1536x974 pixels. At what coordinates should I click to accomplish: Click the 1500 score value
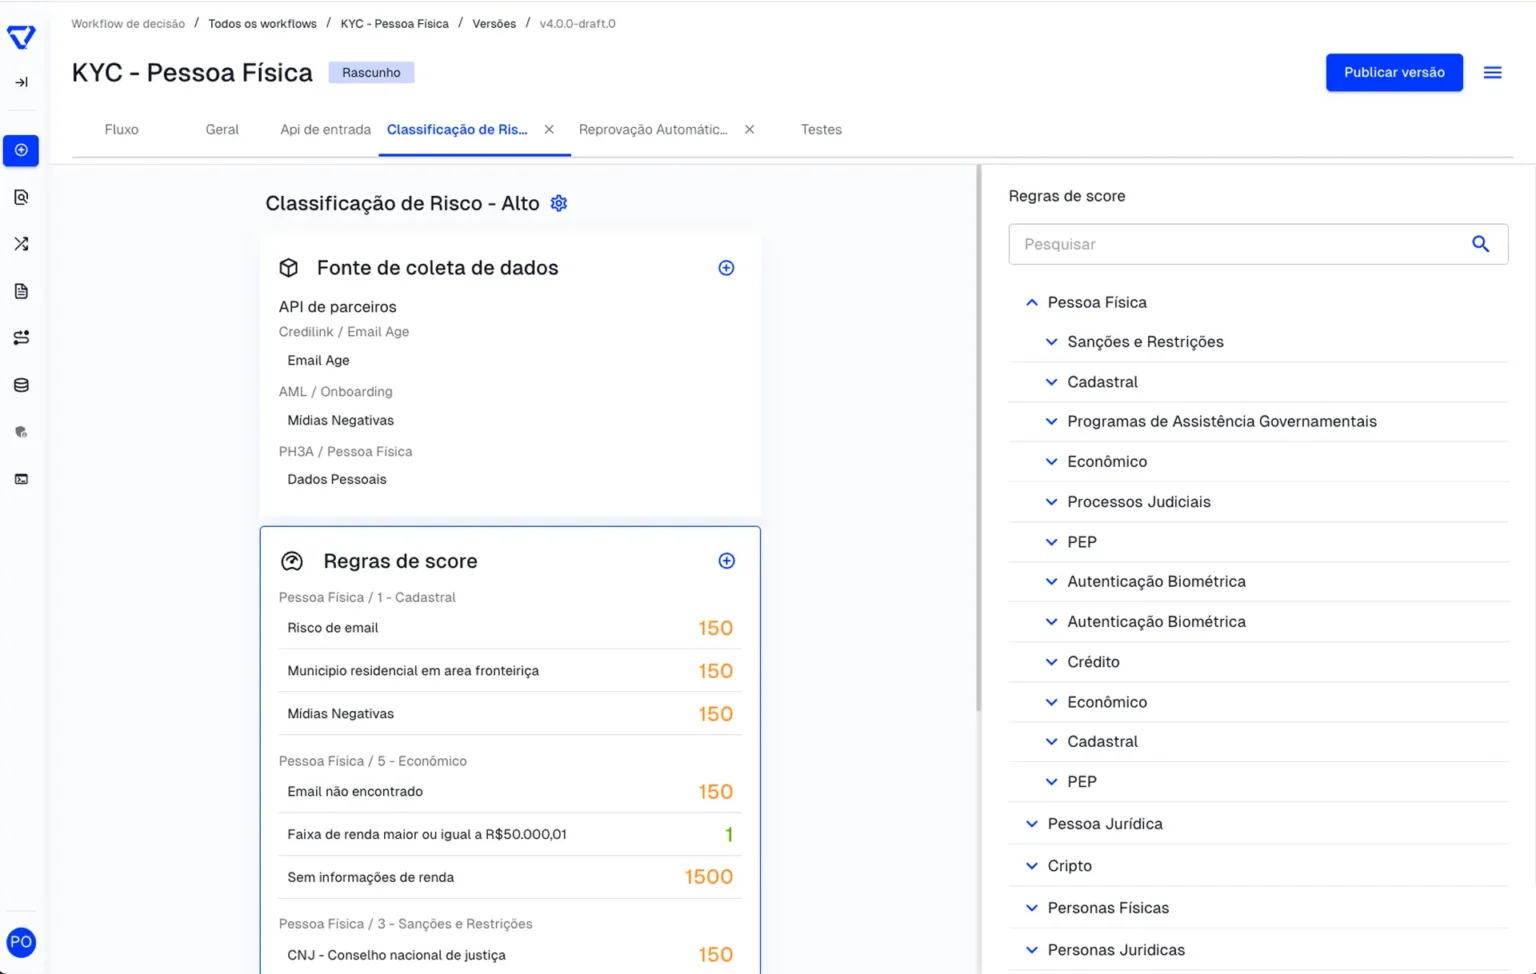coord(709,877)
